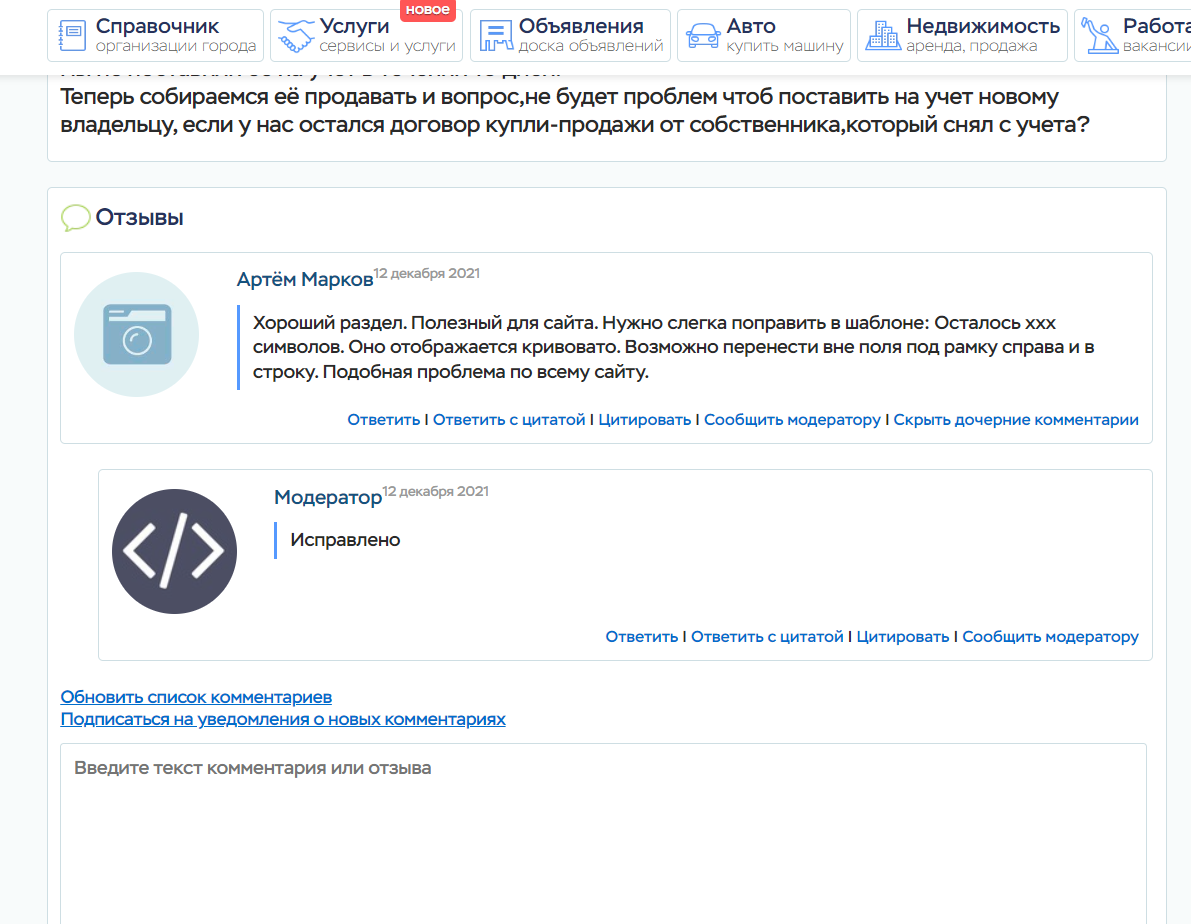Open the Модератор code avatar

pos(174,551)
